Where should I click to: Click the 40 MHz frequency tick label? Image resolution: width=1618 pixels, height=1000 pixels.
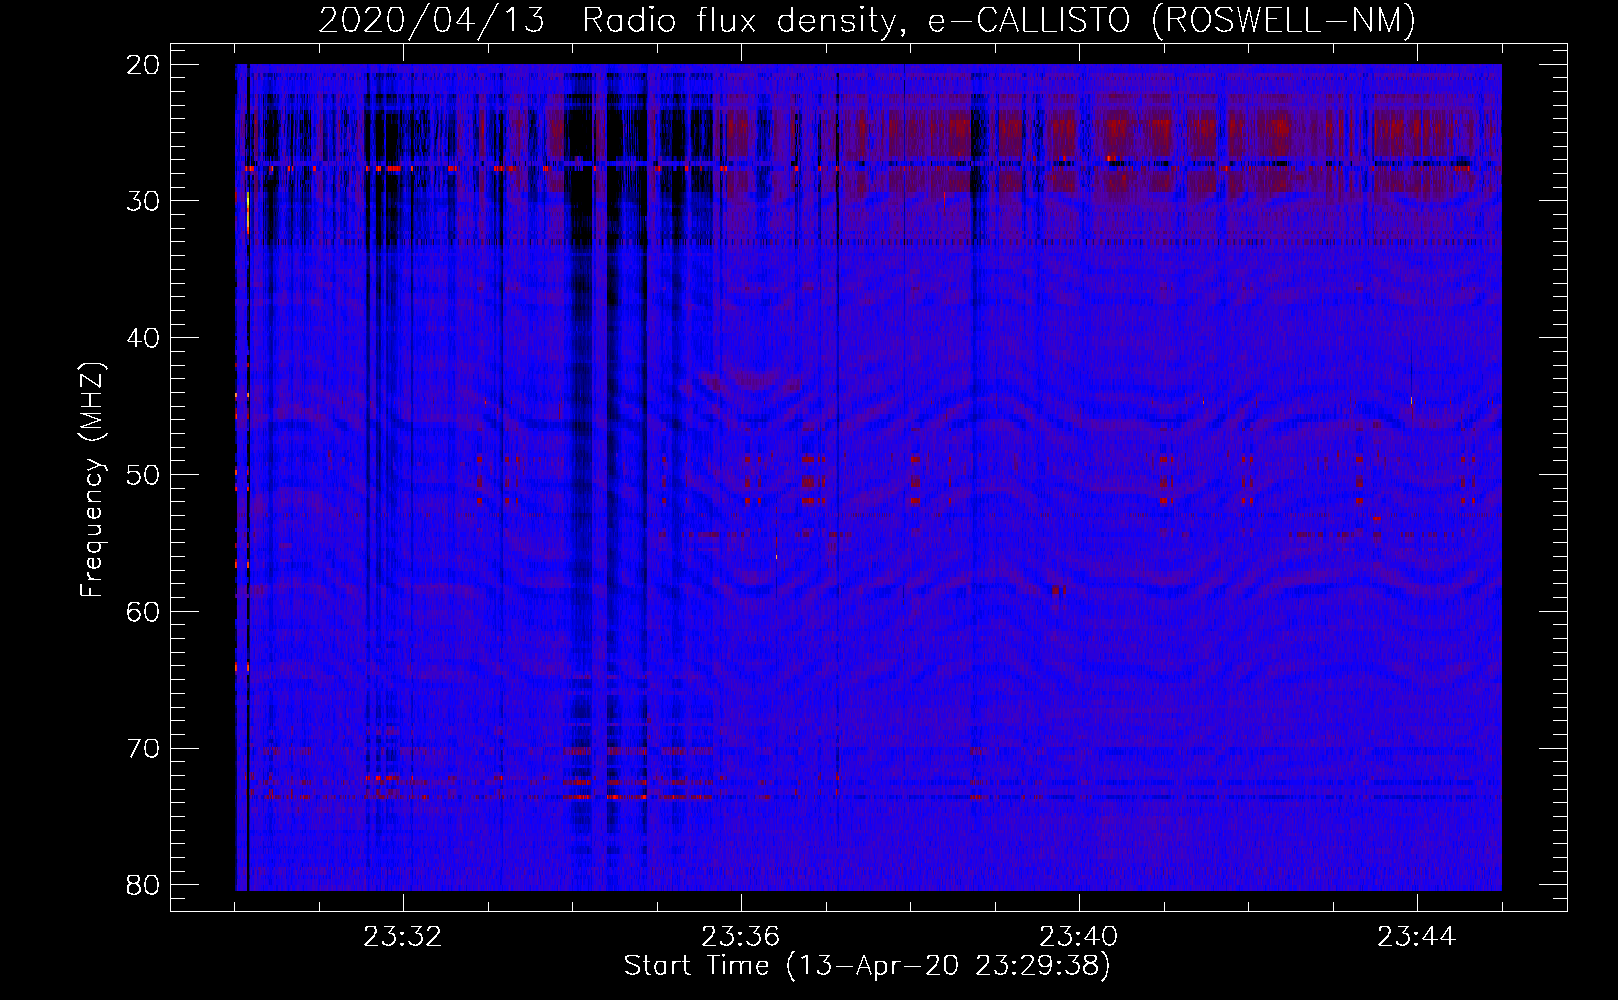144,338
